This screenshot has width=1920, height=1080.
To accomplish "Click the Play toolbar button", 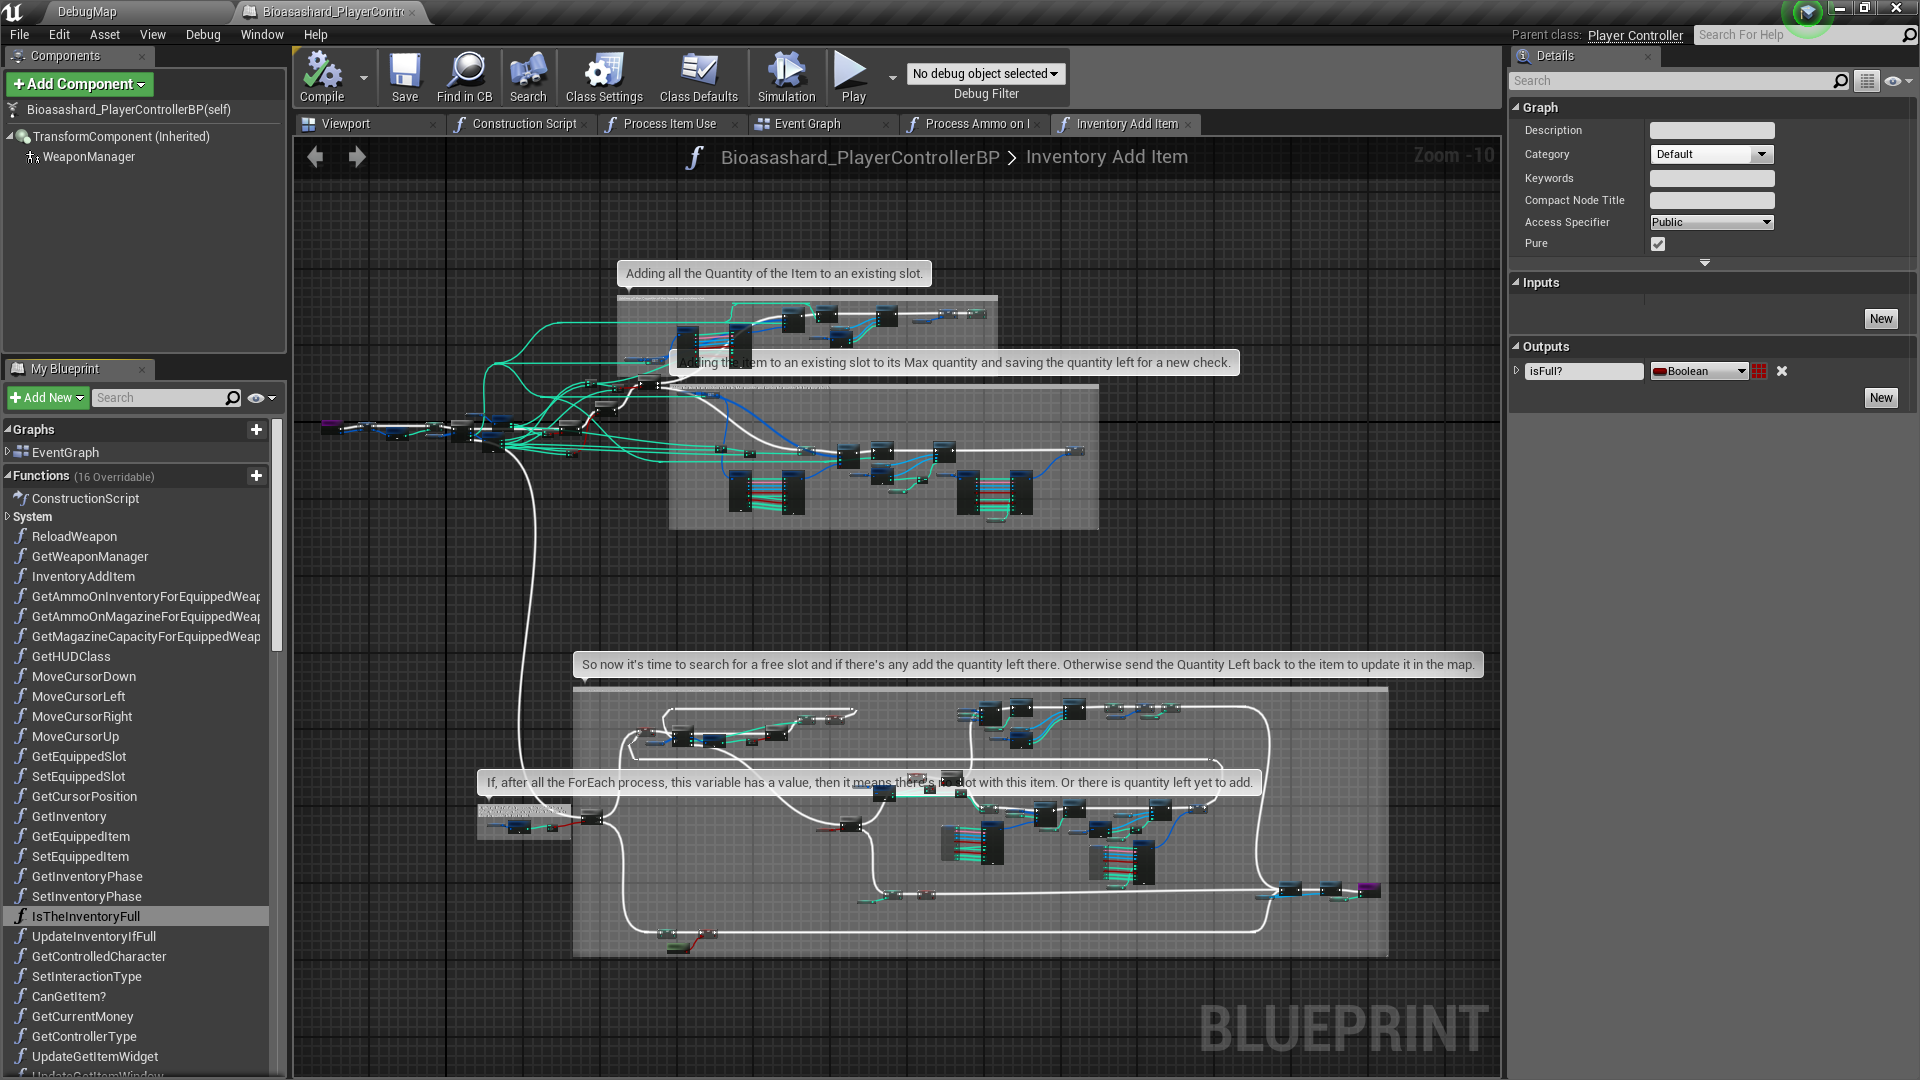I will [853, 77].
